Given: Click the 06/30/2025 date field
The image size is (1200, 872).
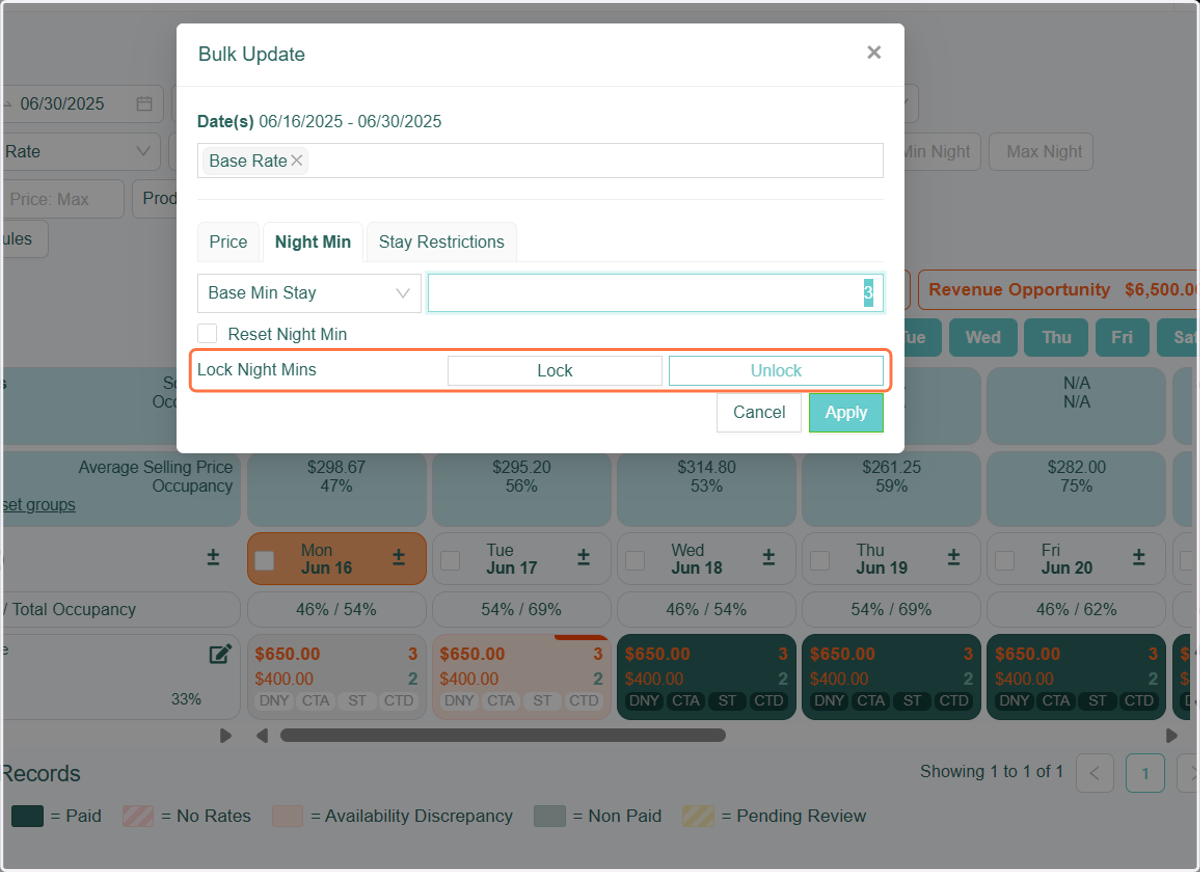Looking at the screenshot, I should click(82, 104).
